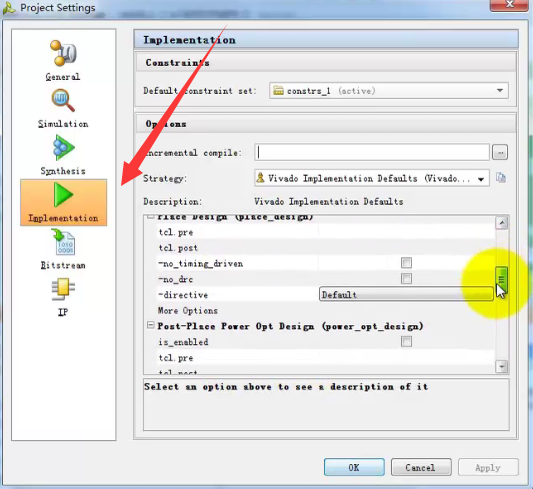Click the Cancel button
The width and height of the screenshot is (533, 489).
421,467
